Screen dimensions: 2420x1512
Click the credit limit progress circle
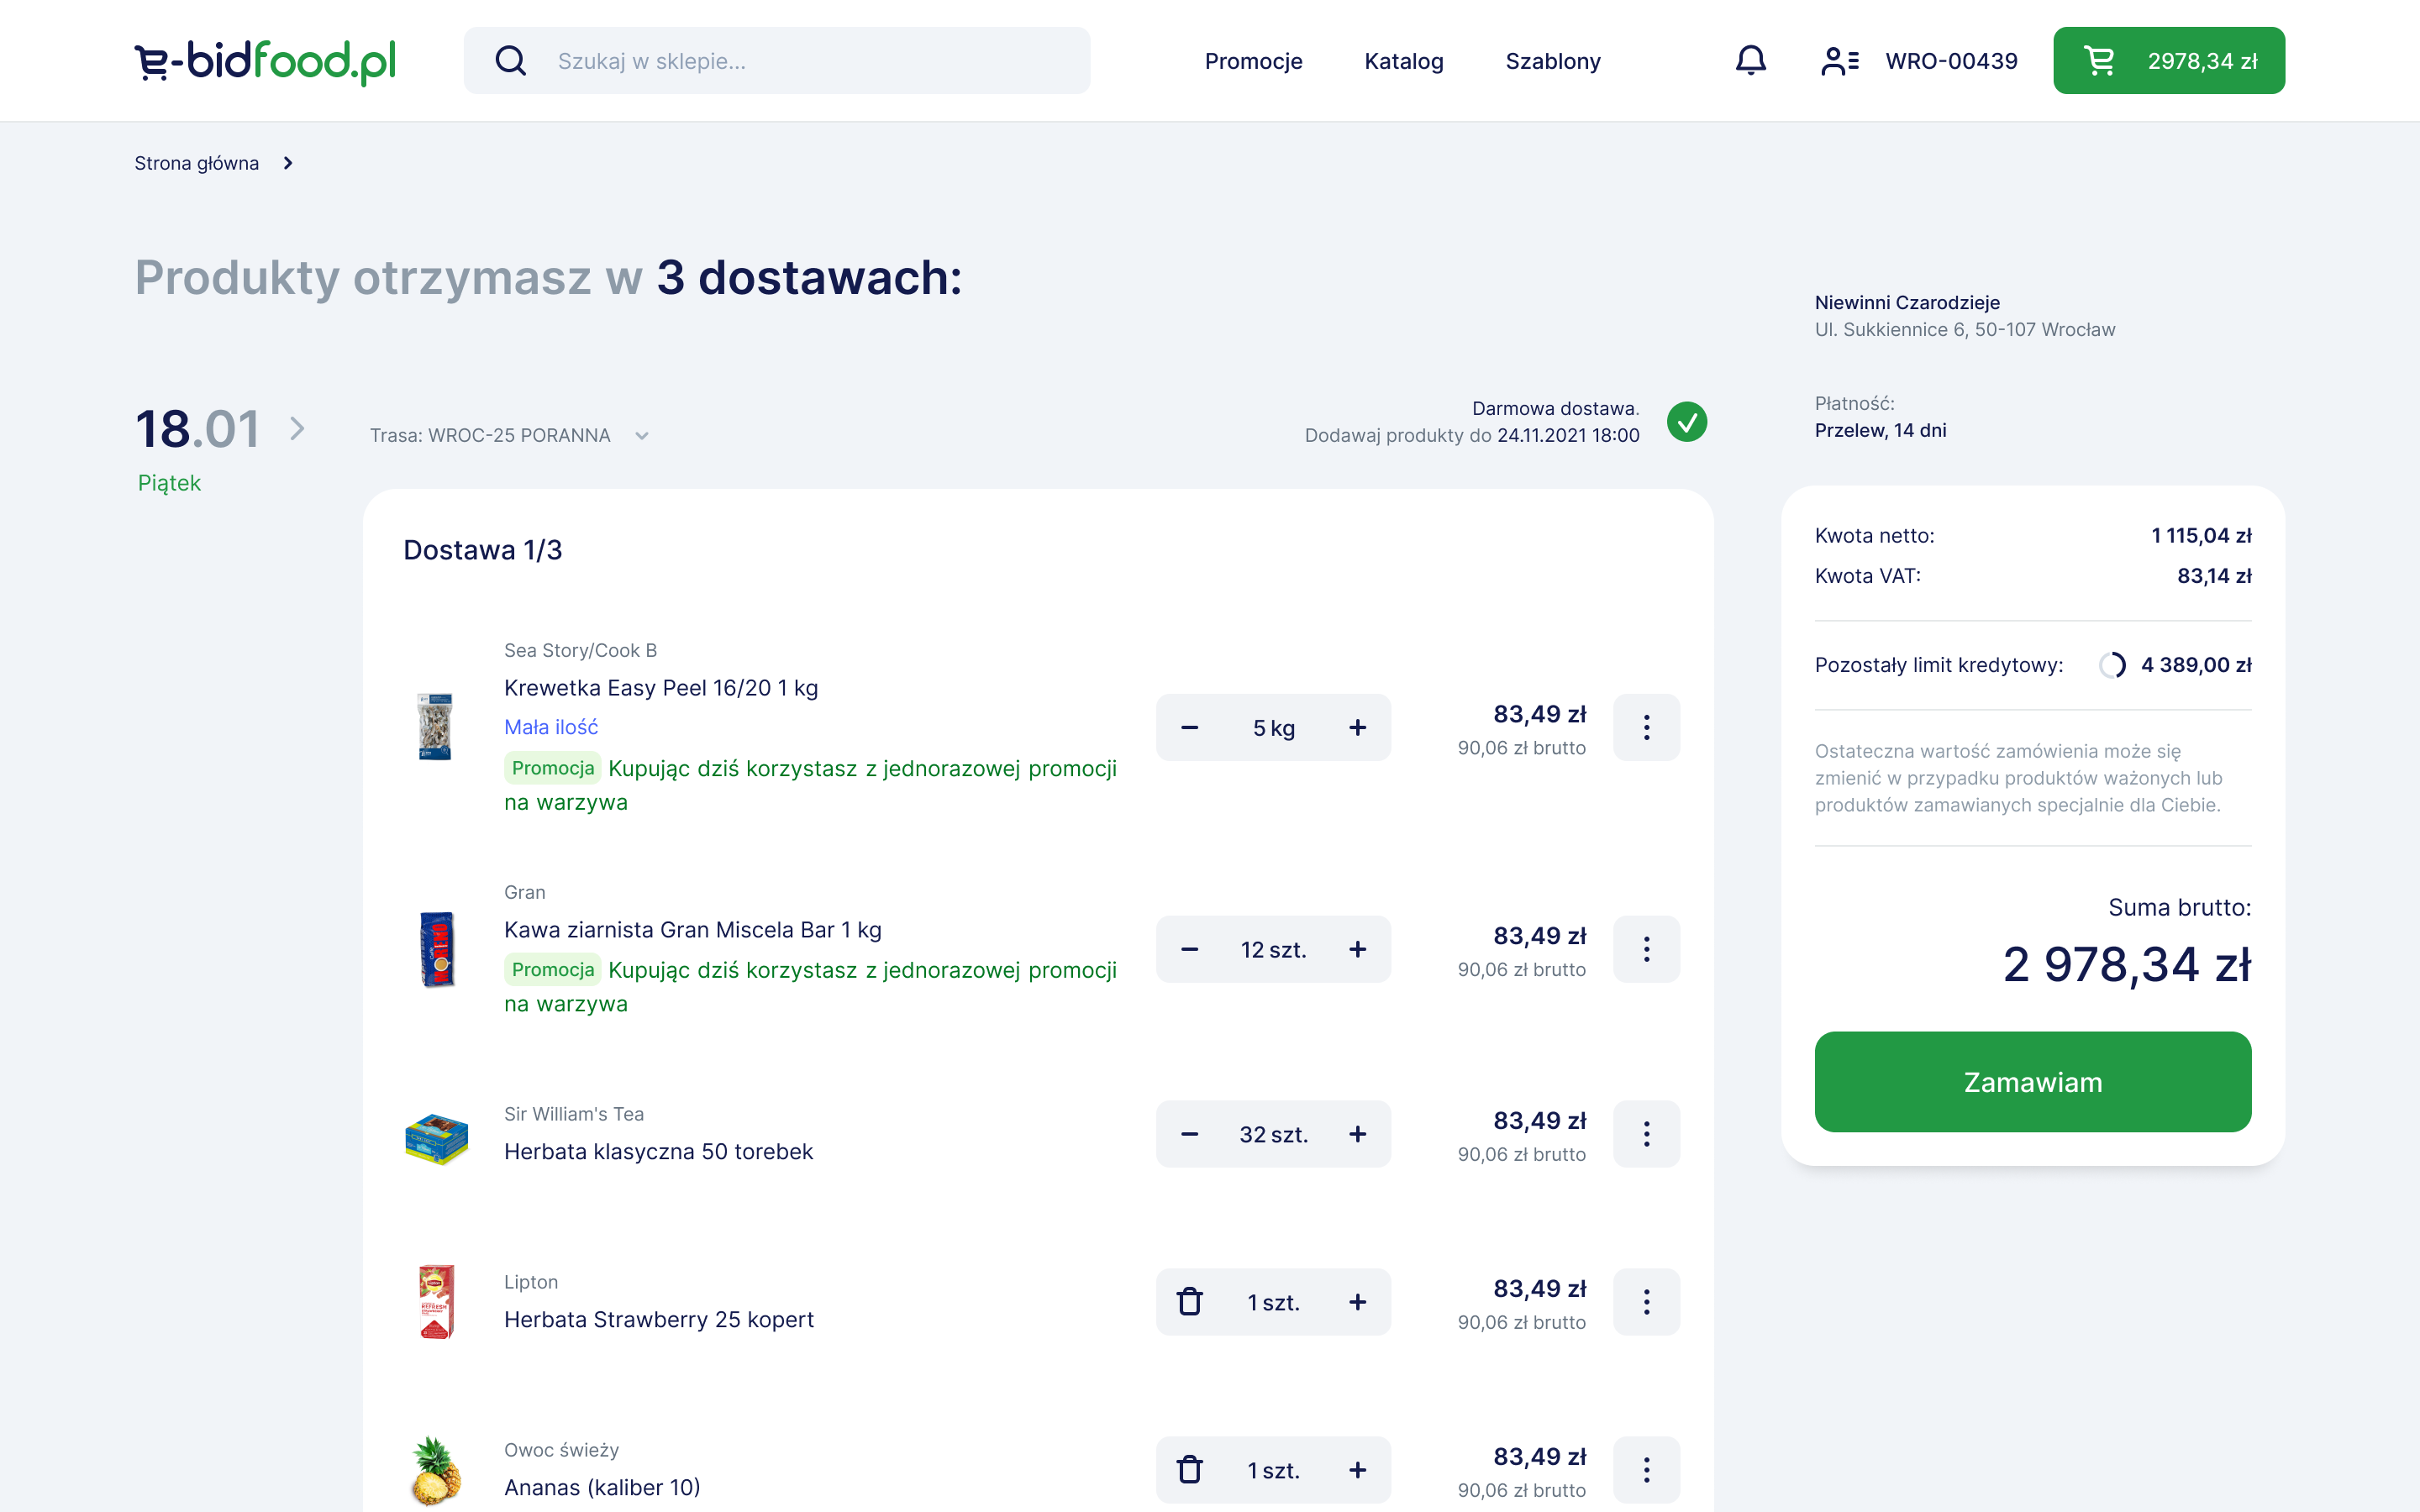click(x=2112, y=665)
